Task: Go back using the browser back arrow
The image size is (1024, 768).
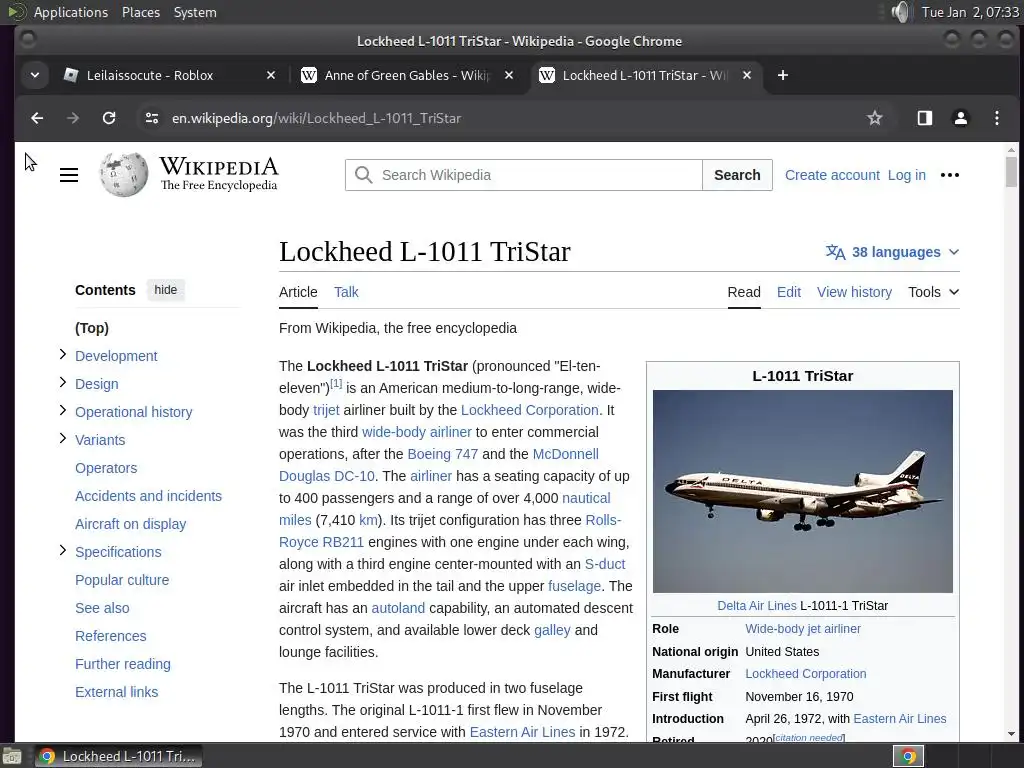Action: [x=37, y=118]
